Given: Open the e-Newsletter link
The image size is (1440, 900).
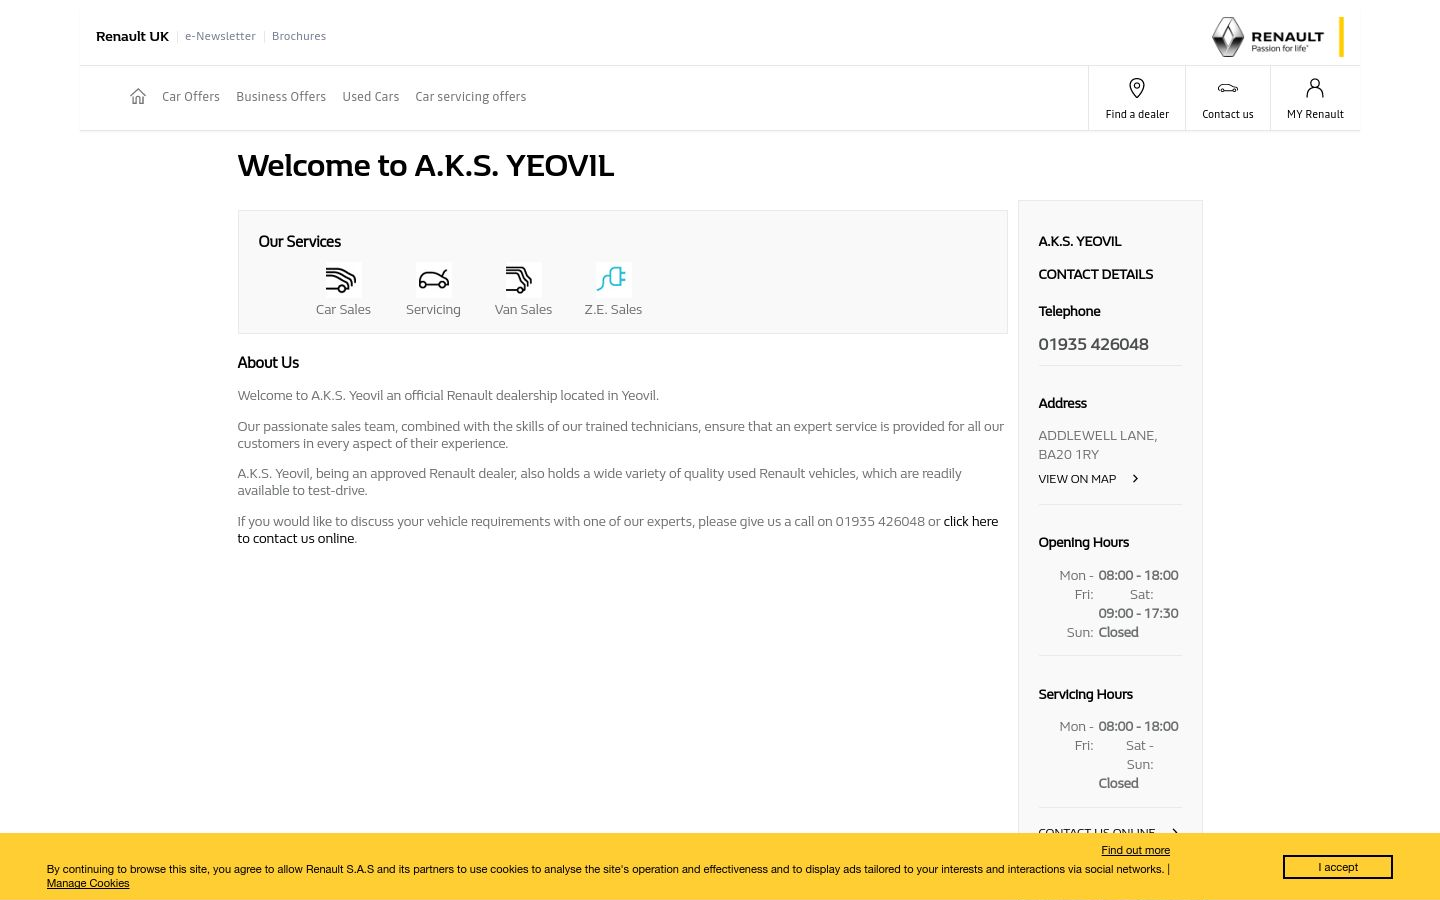Looking at the screenshot, I should point(220,36).
